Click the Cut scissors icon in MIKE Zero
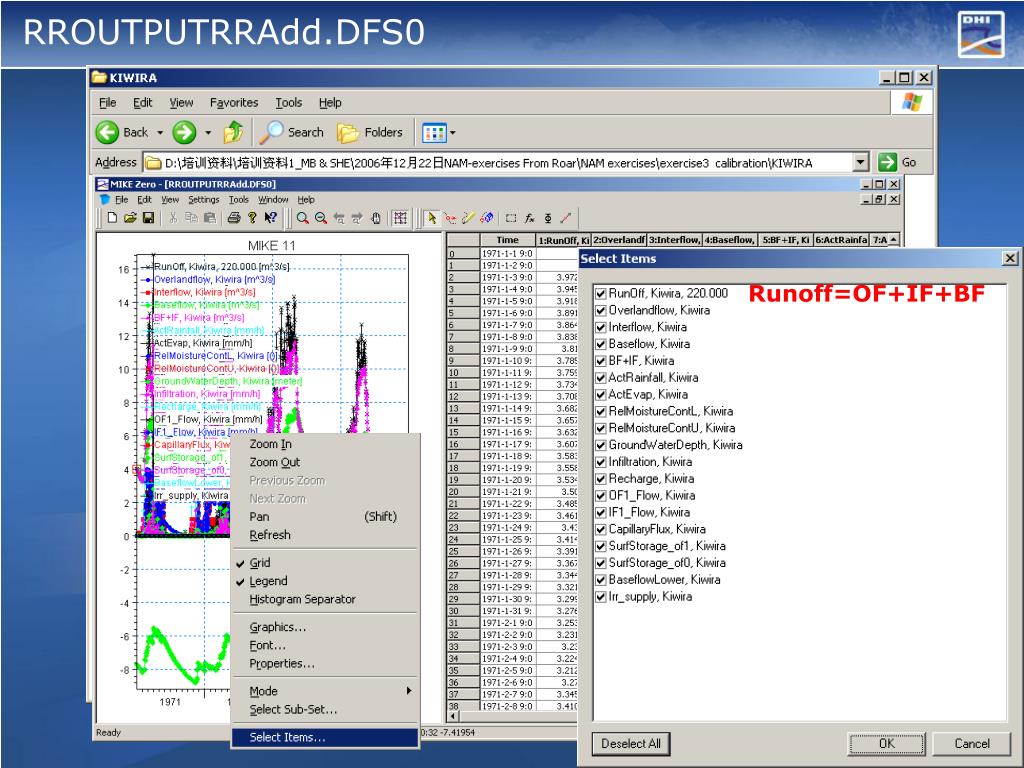 click(x=173, y=218)
